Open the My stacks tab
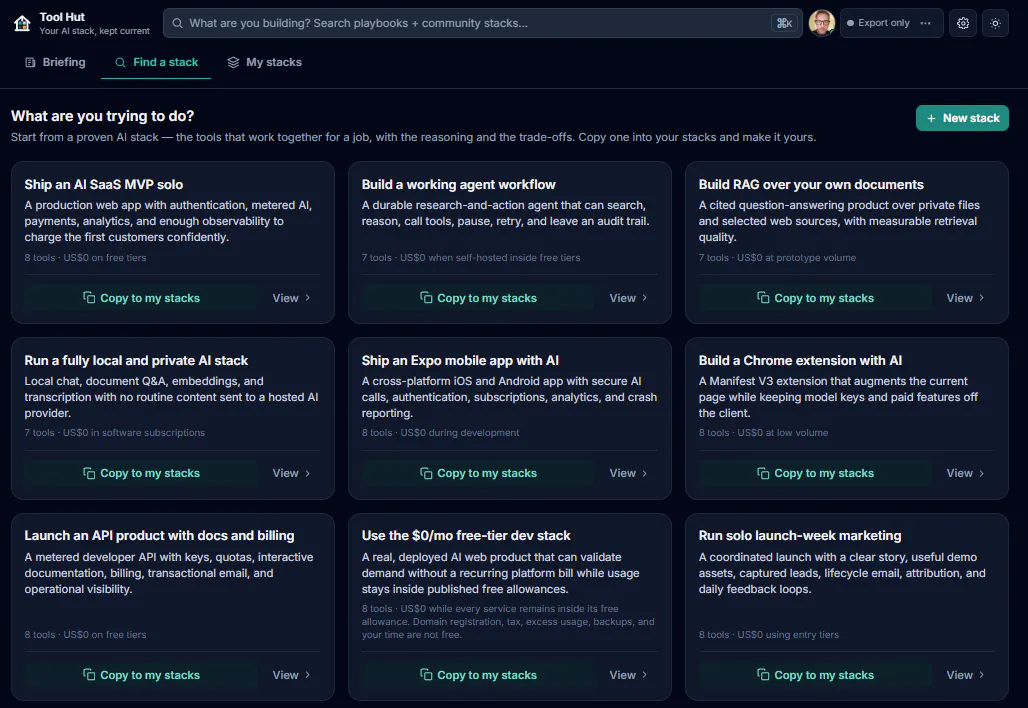 (x=264, y=62)
